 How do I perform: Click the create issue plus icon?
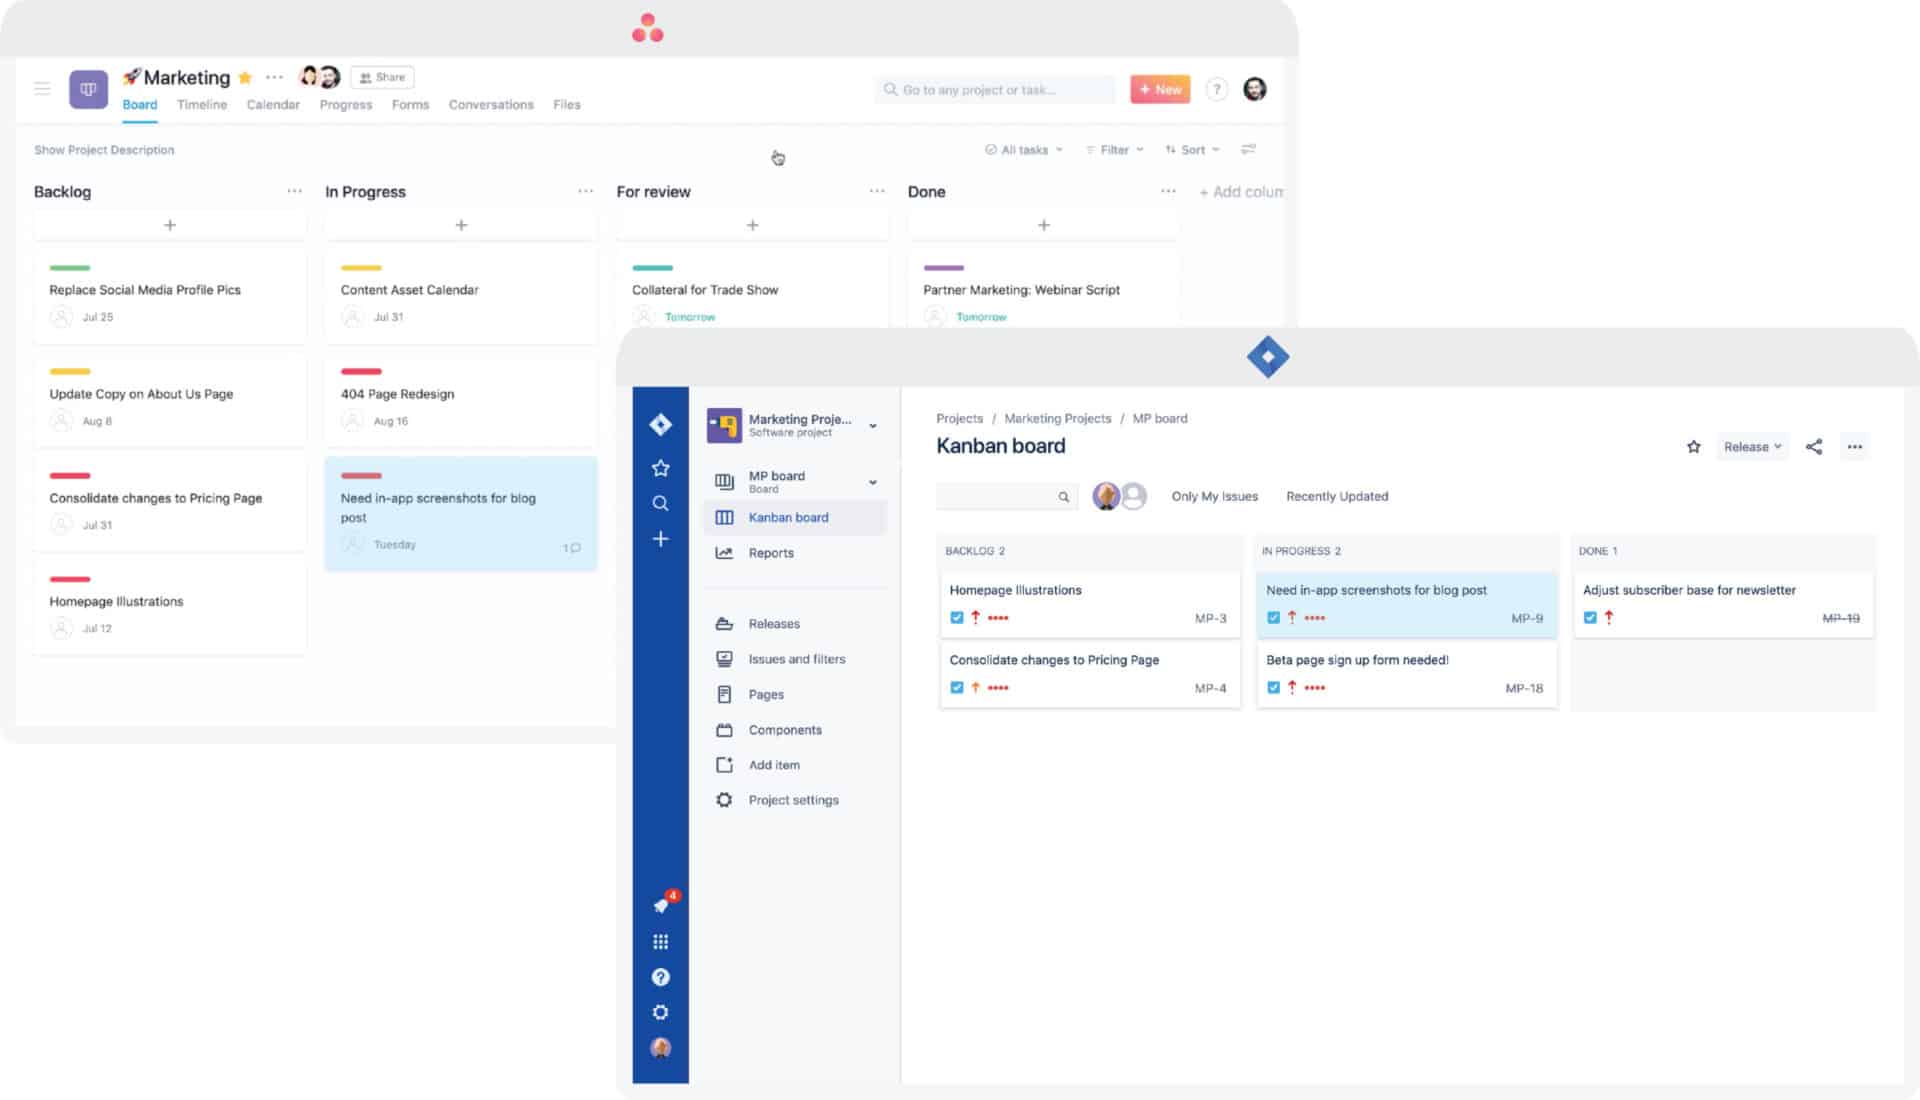tap(660, 539)
